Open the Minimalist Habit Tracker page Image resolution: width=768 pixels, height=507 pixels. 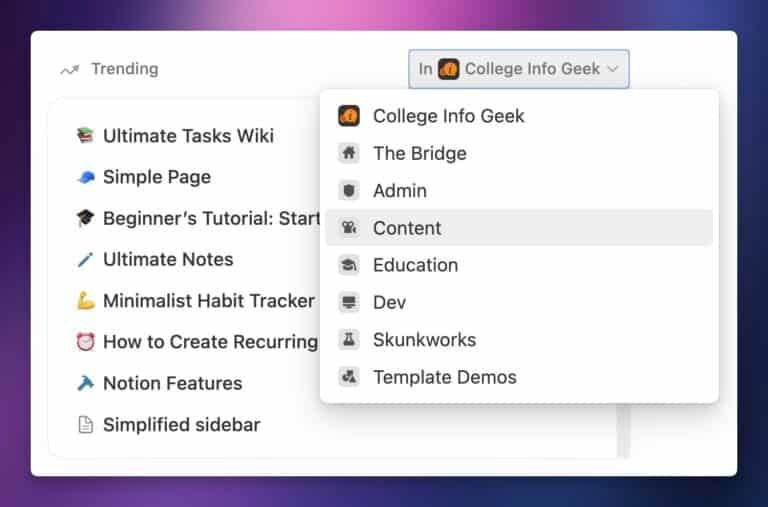pos(208,300)
